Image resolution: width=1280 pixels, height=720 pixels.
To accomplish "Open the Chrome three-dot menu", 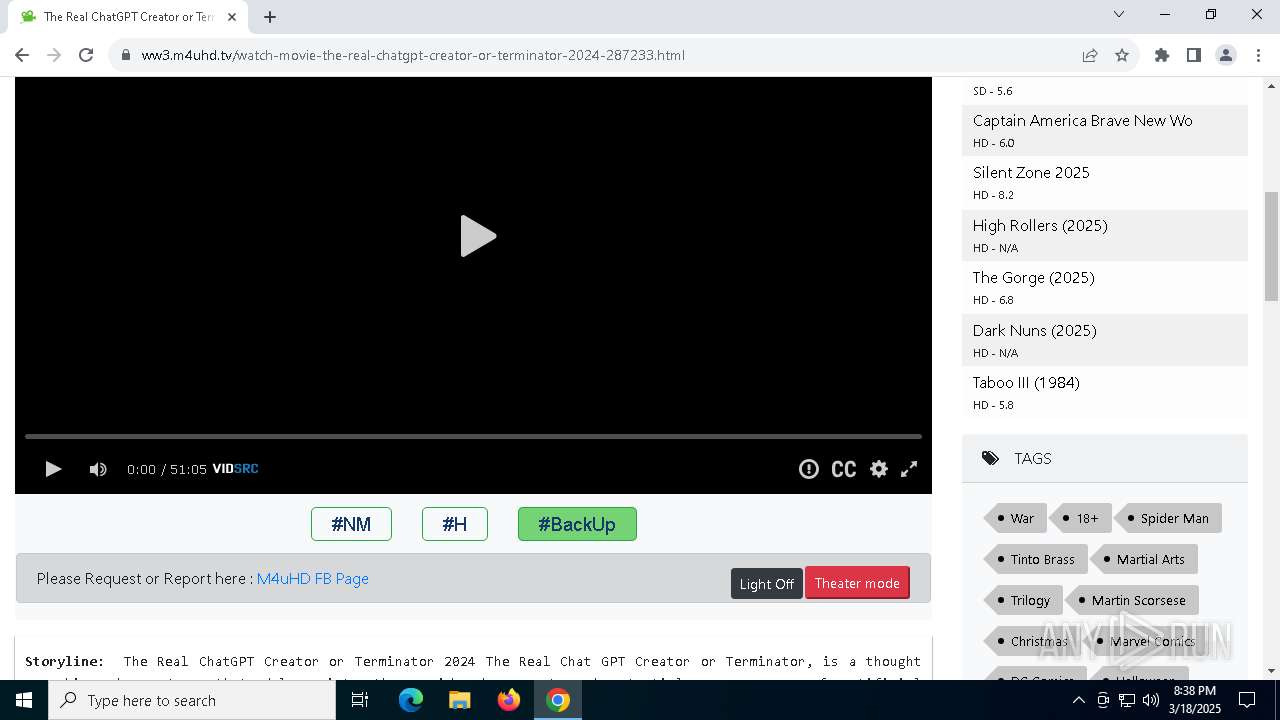I will (1258, 55).
